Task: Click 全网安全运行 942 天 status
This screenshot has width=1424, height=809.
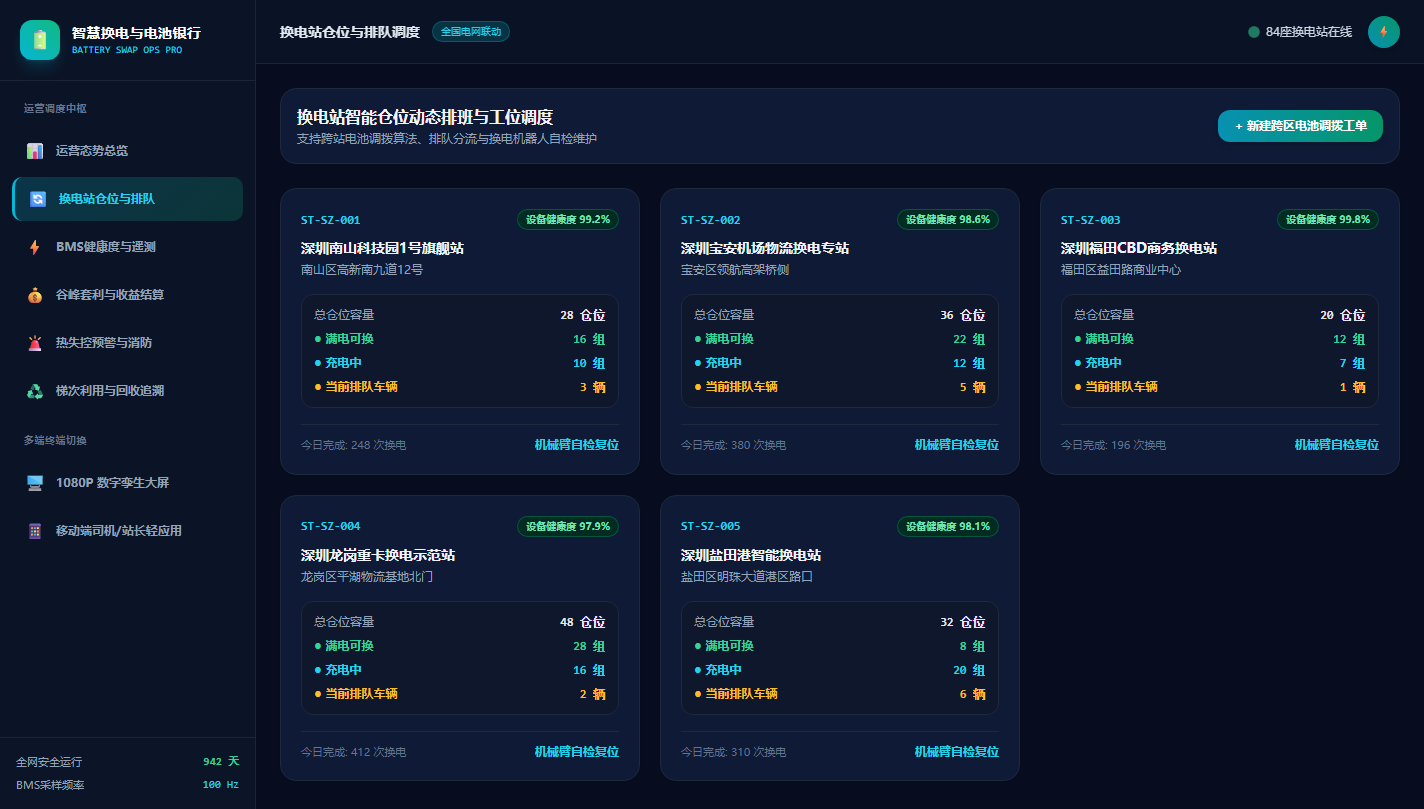Action: 127,762
